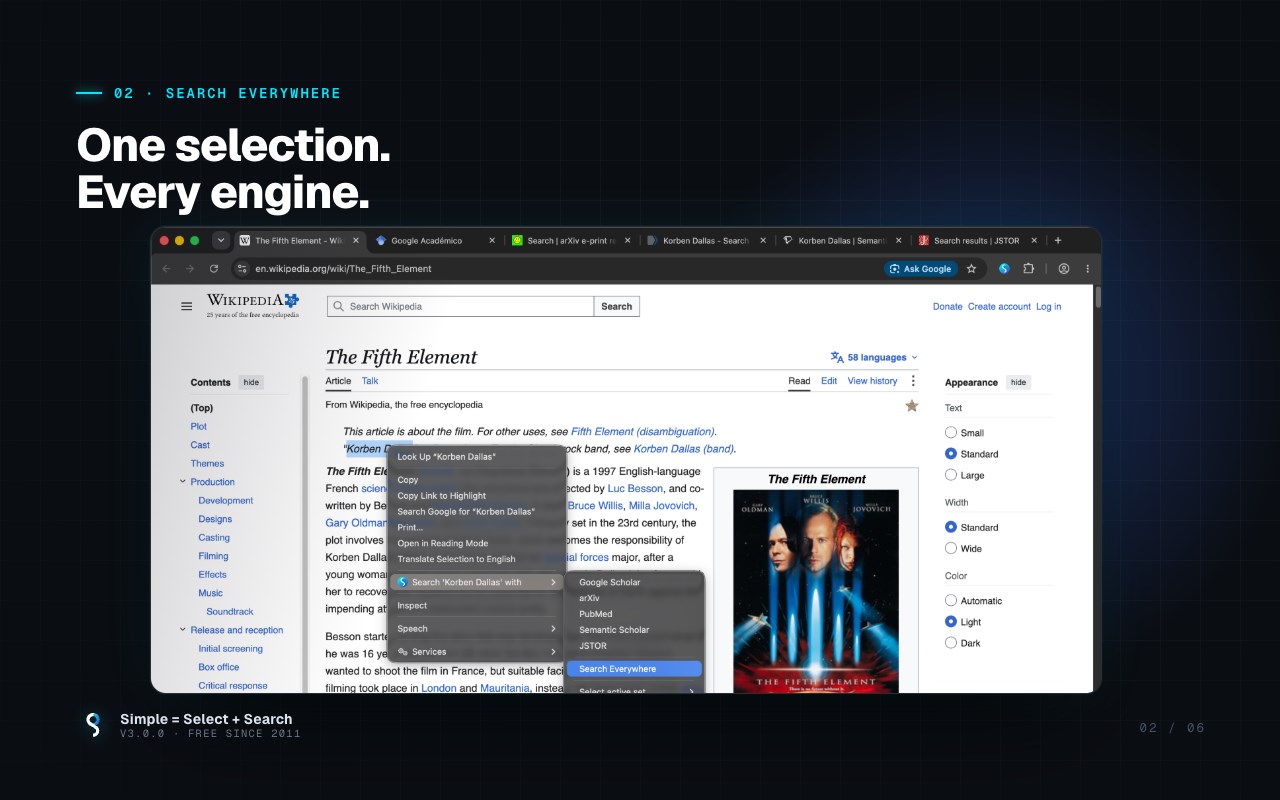Open the Simple Select Search extension icon
The height and width of the screenshot is (800, 1280).
[x=1004, y=269]
